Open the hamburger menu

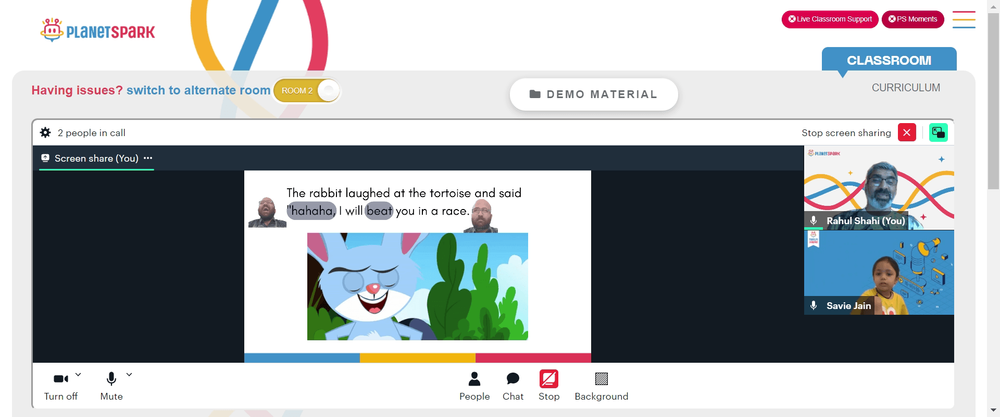tap(964, 19)
